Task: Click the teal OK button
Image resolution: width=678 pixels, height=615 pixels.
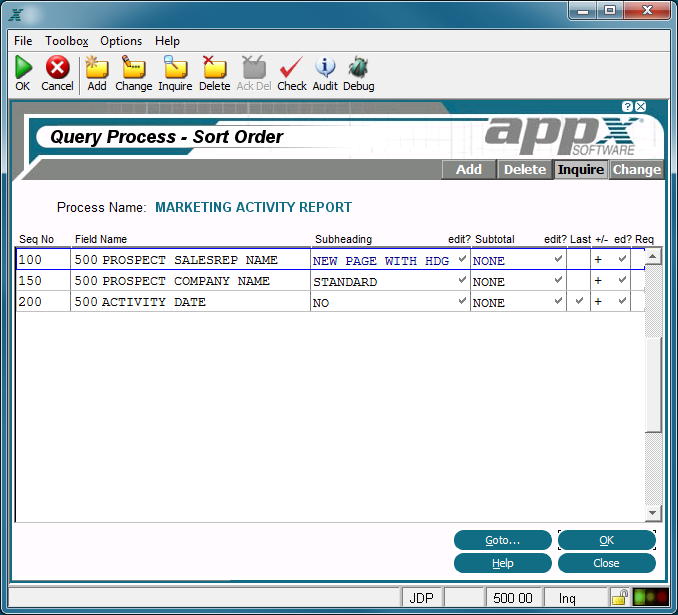Action: coord(607,540)
